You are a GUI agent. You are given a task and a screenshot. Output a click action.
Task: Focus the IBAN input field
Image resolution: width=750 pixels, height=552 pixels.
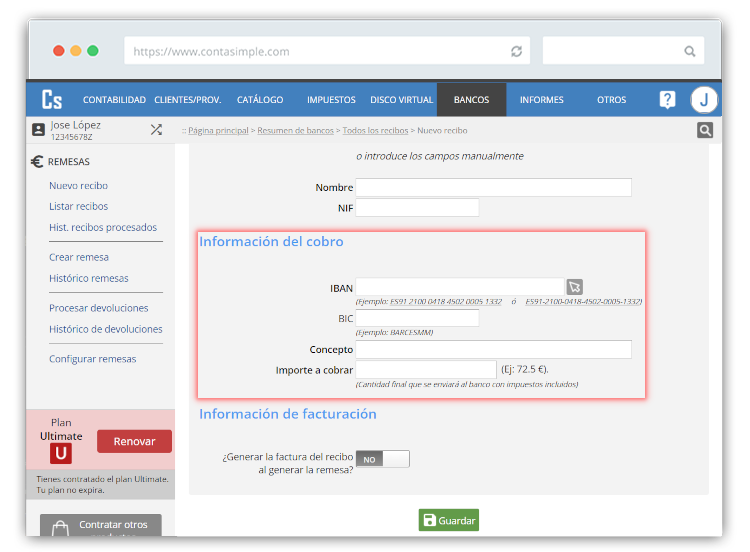pyautogui.click(x=460, y=287)
